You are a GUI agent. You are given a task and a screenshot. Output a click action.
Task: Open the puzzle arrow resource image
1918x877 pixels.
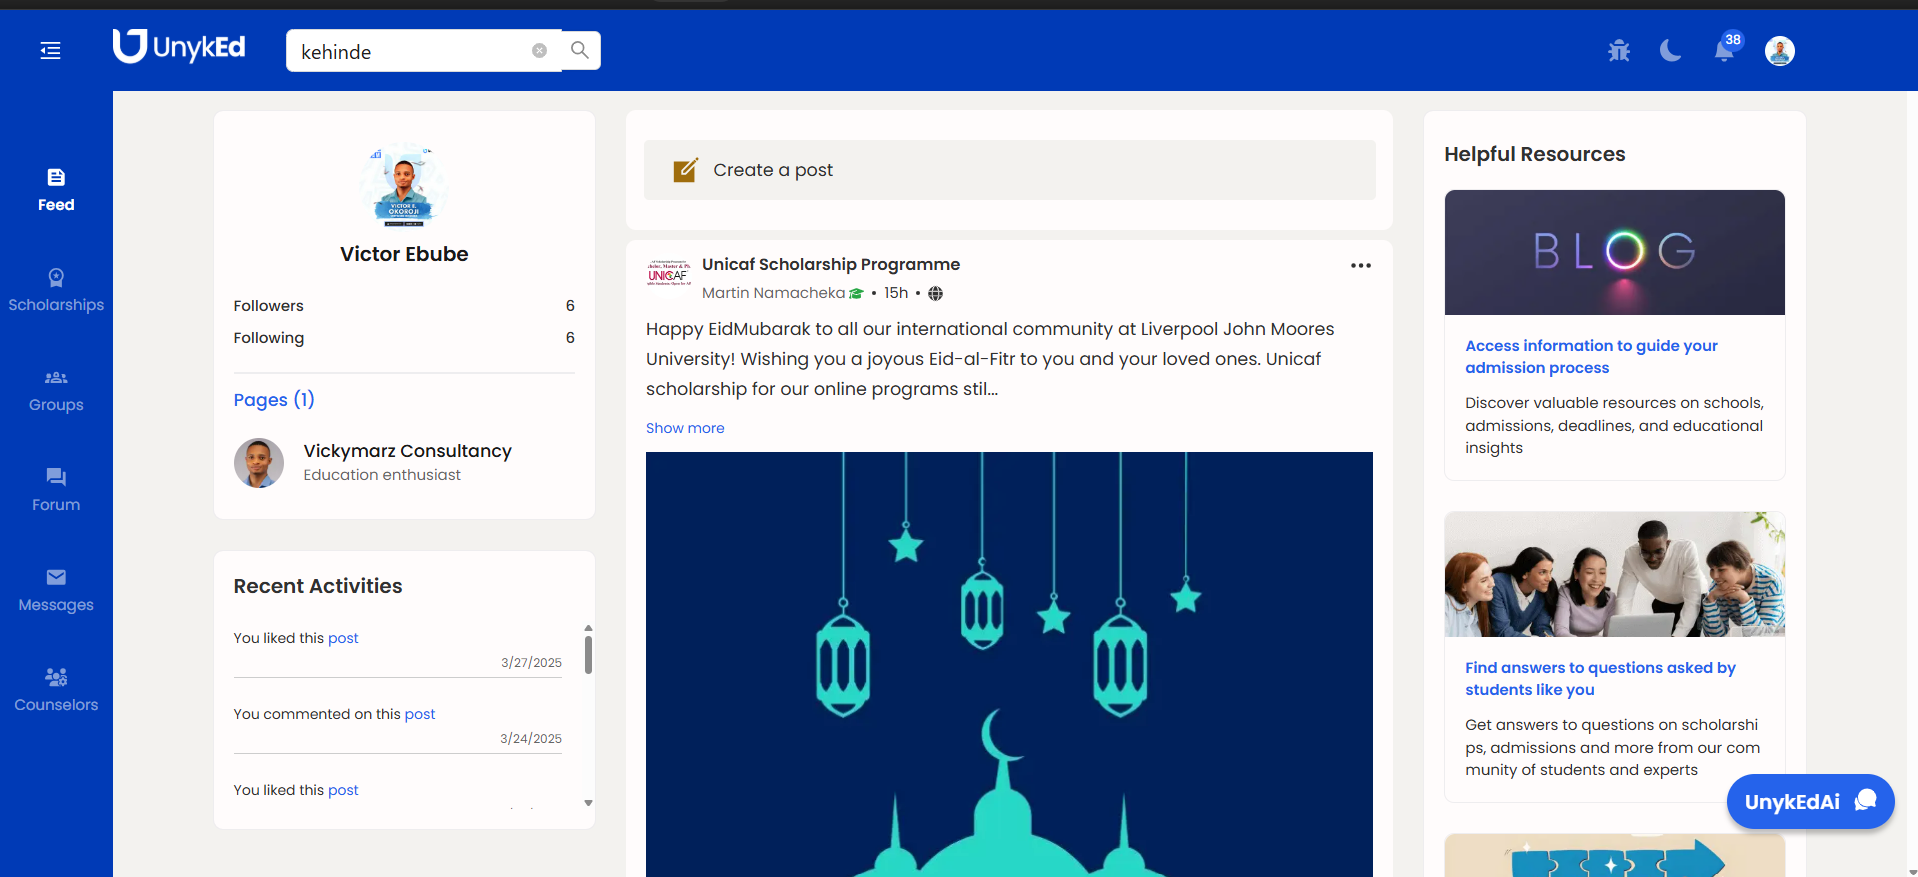click(1614, 856)
